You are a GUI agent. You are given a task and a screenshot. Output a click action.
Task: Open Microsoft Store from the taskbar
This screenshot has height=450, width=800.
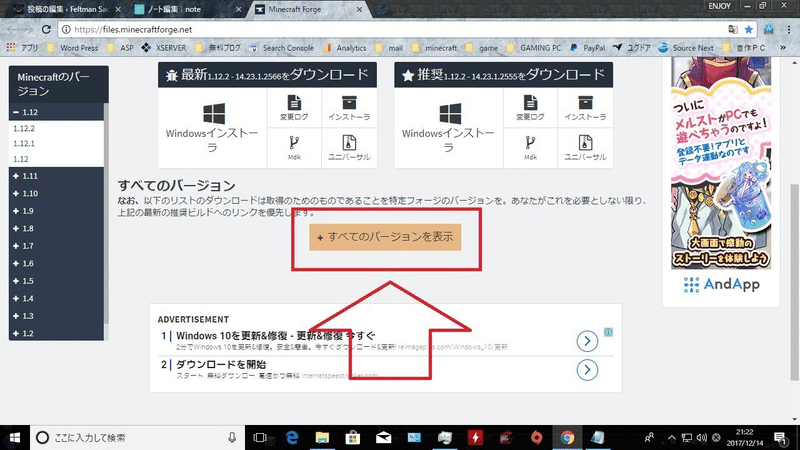pyautogui.click(x=353, y=438)
